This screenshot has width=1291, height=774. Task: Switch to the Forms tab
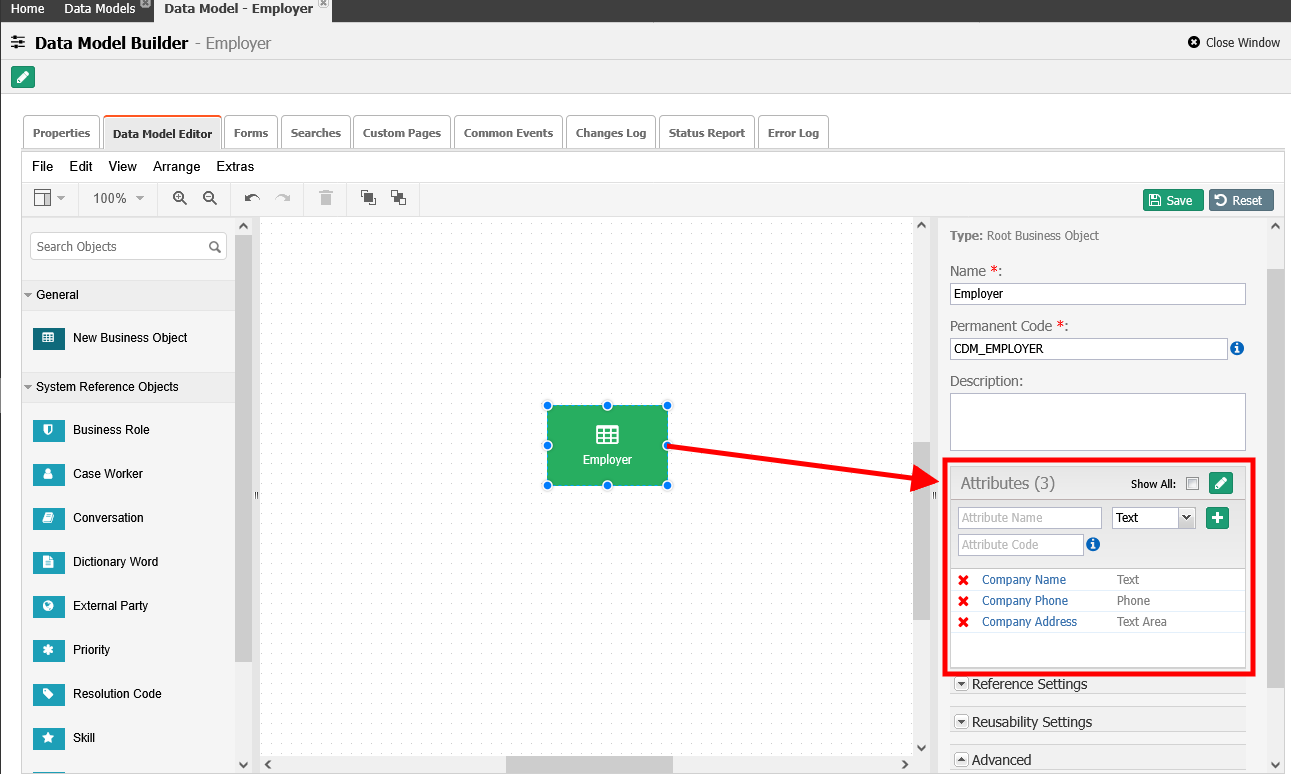[251, 133]
